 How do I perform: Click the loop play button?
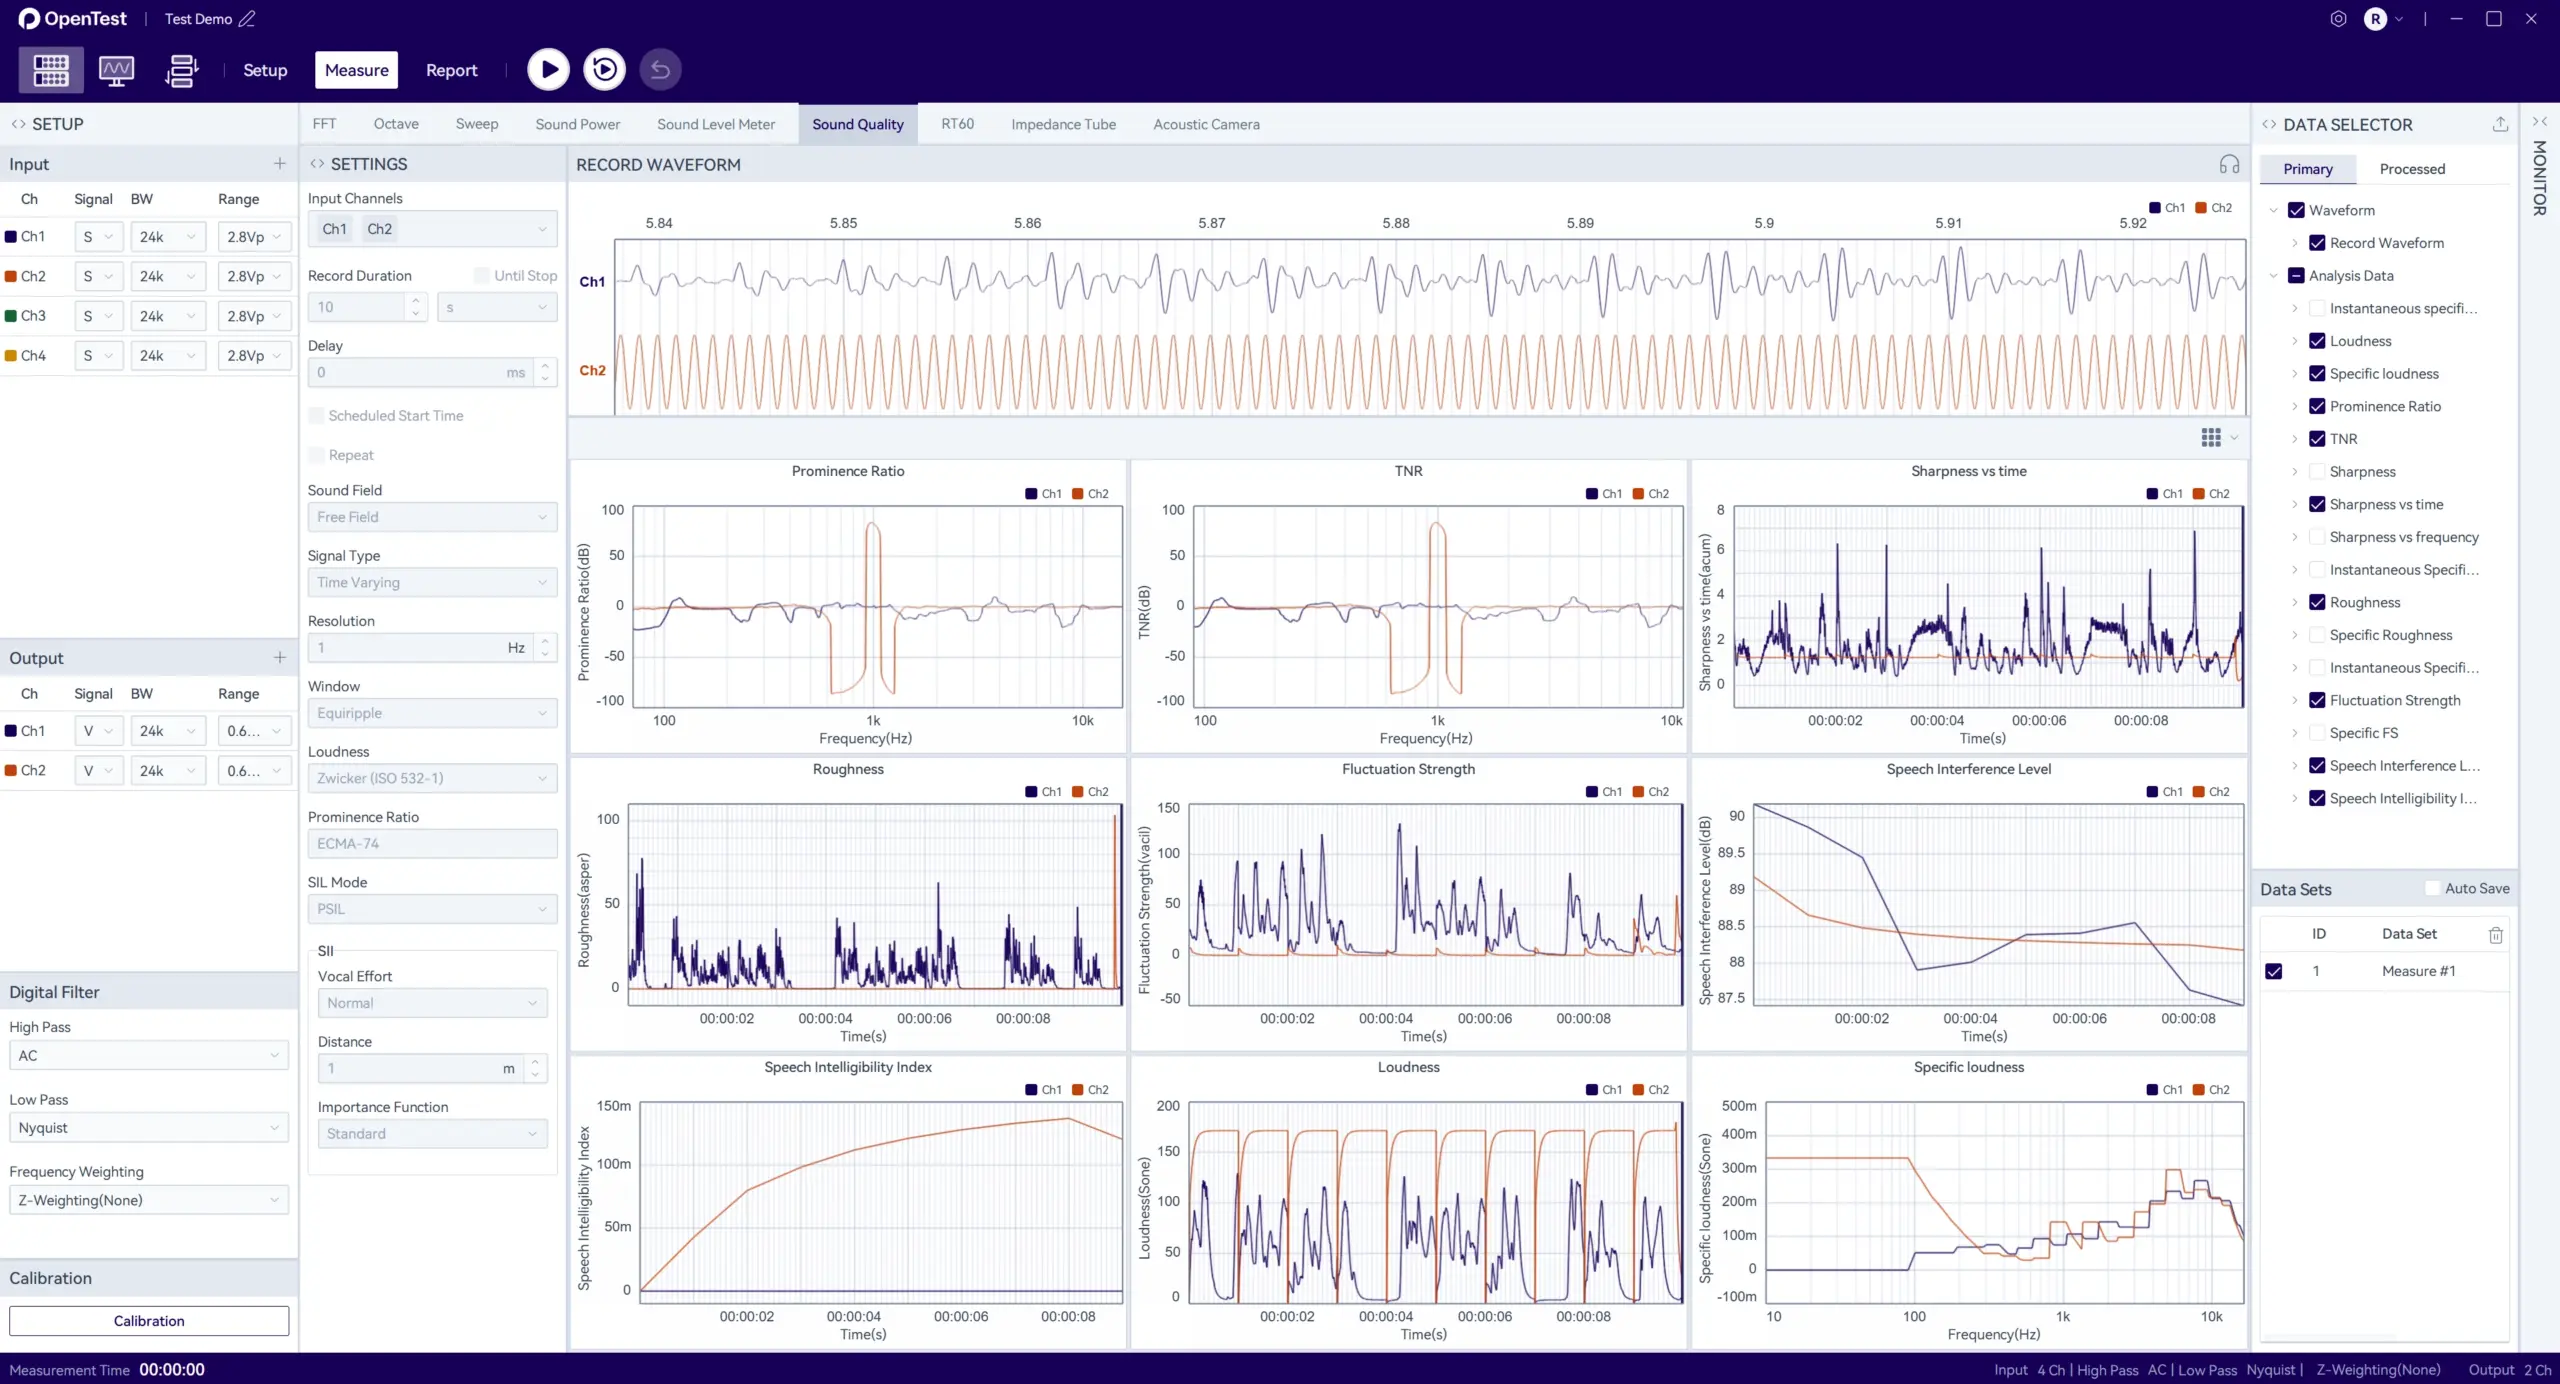pyautogui.click(x=604, y=69)
